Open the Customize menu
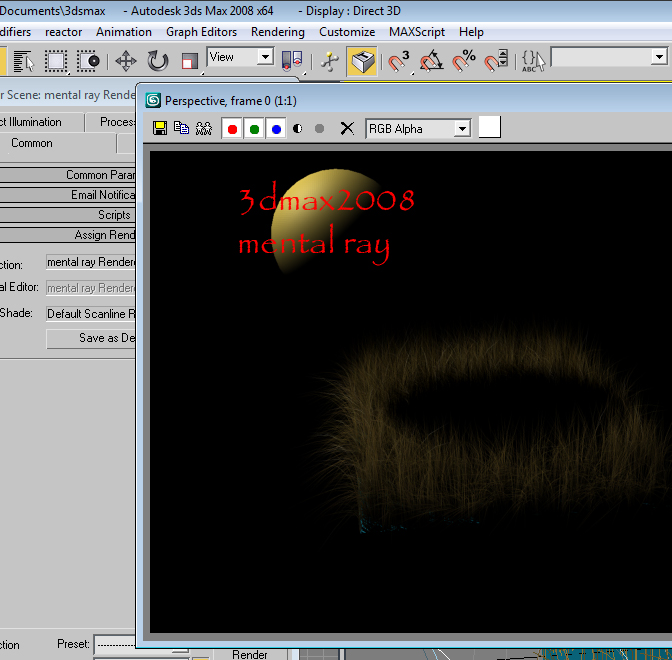The width and height of the screenshot is (672, 660). (347, 32)
